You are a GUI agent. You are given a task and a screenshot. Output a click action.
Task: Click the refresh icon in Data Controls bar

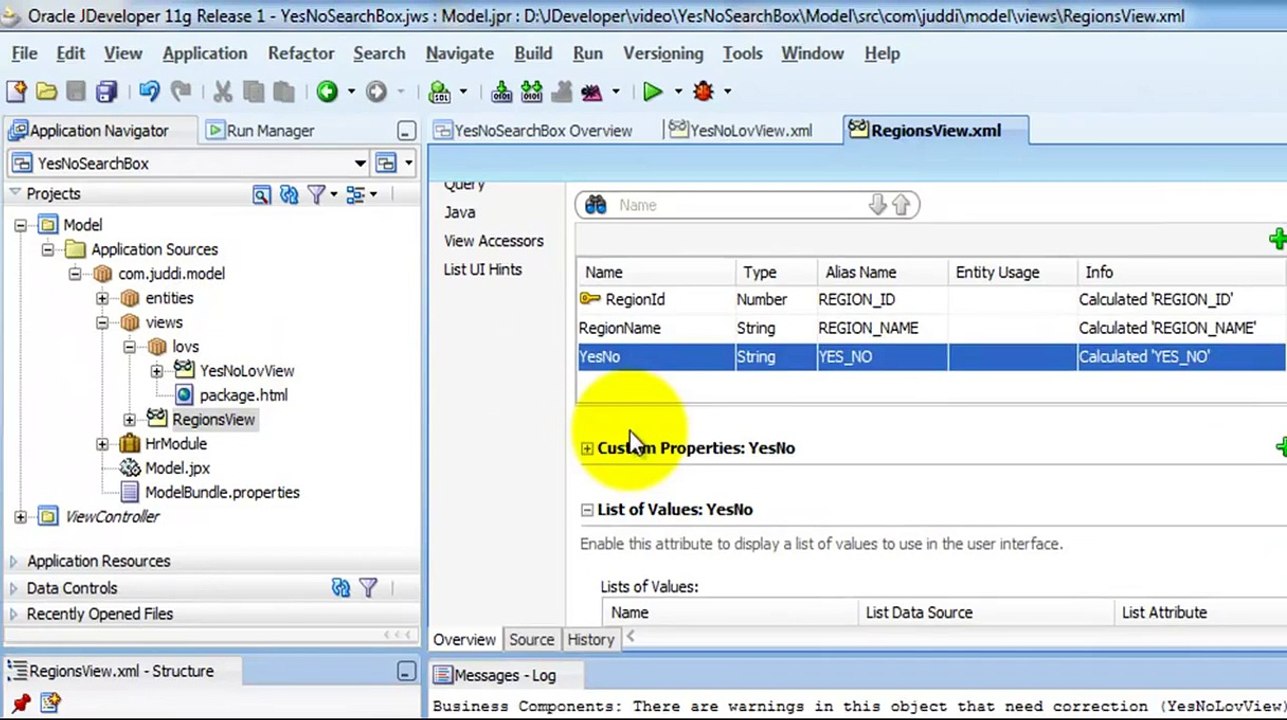coord(341,588)
